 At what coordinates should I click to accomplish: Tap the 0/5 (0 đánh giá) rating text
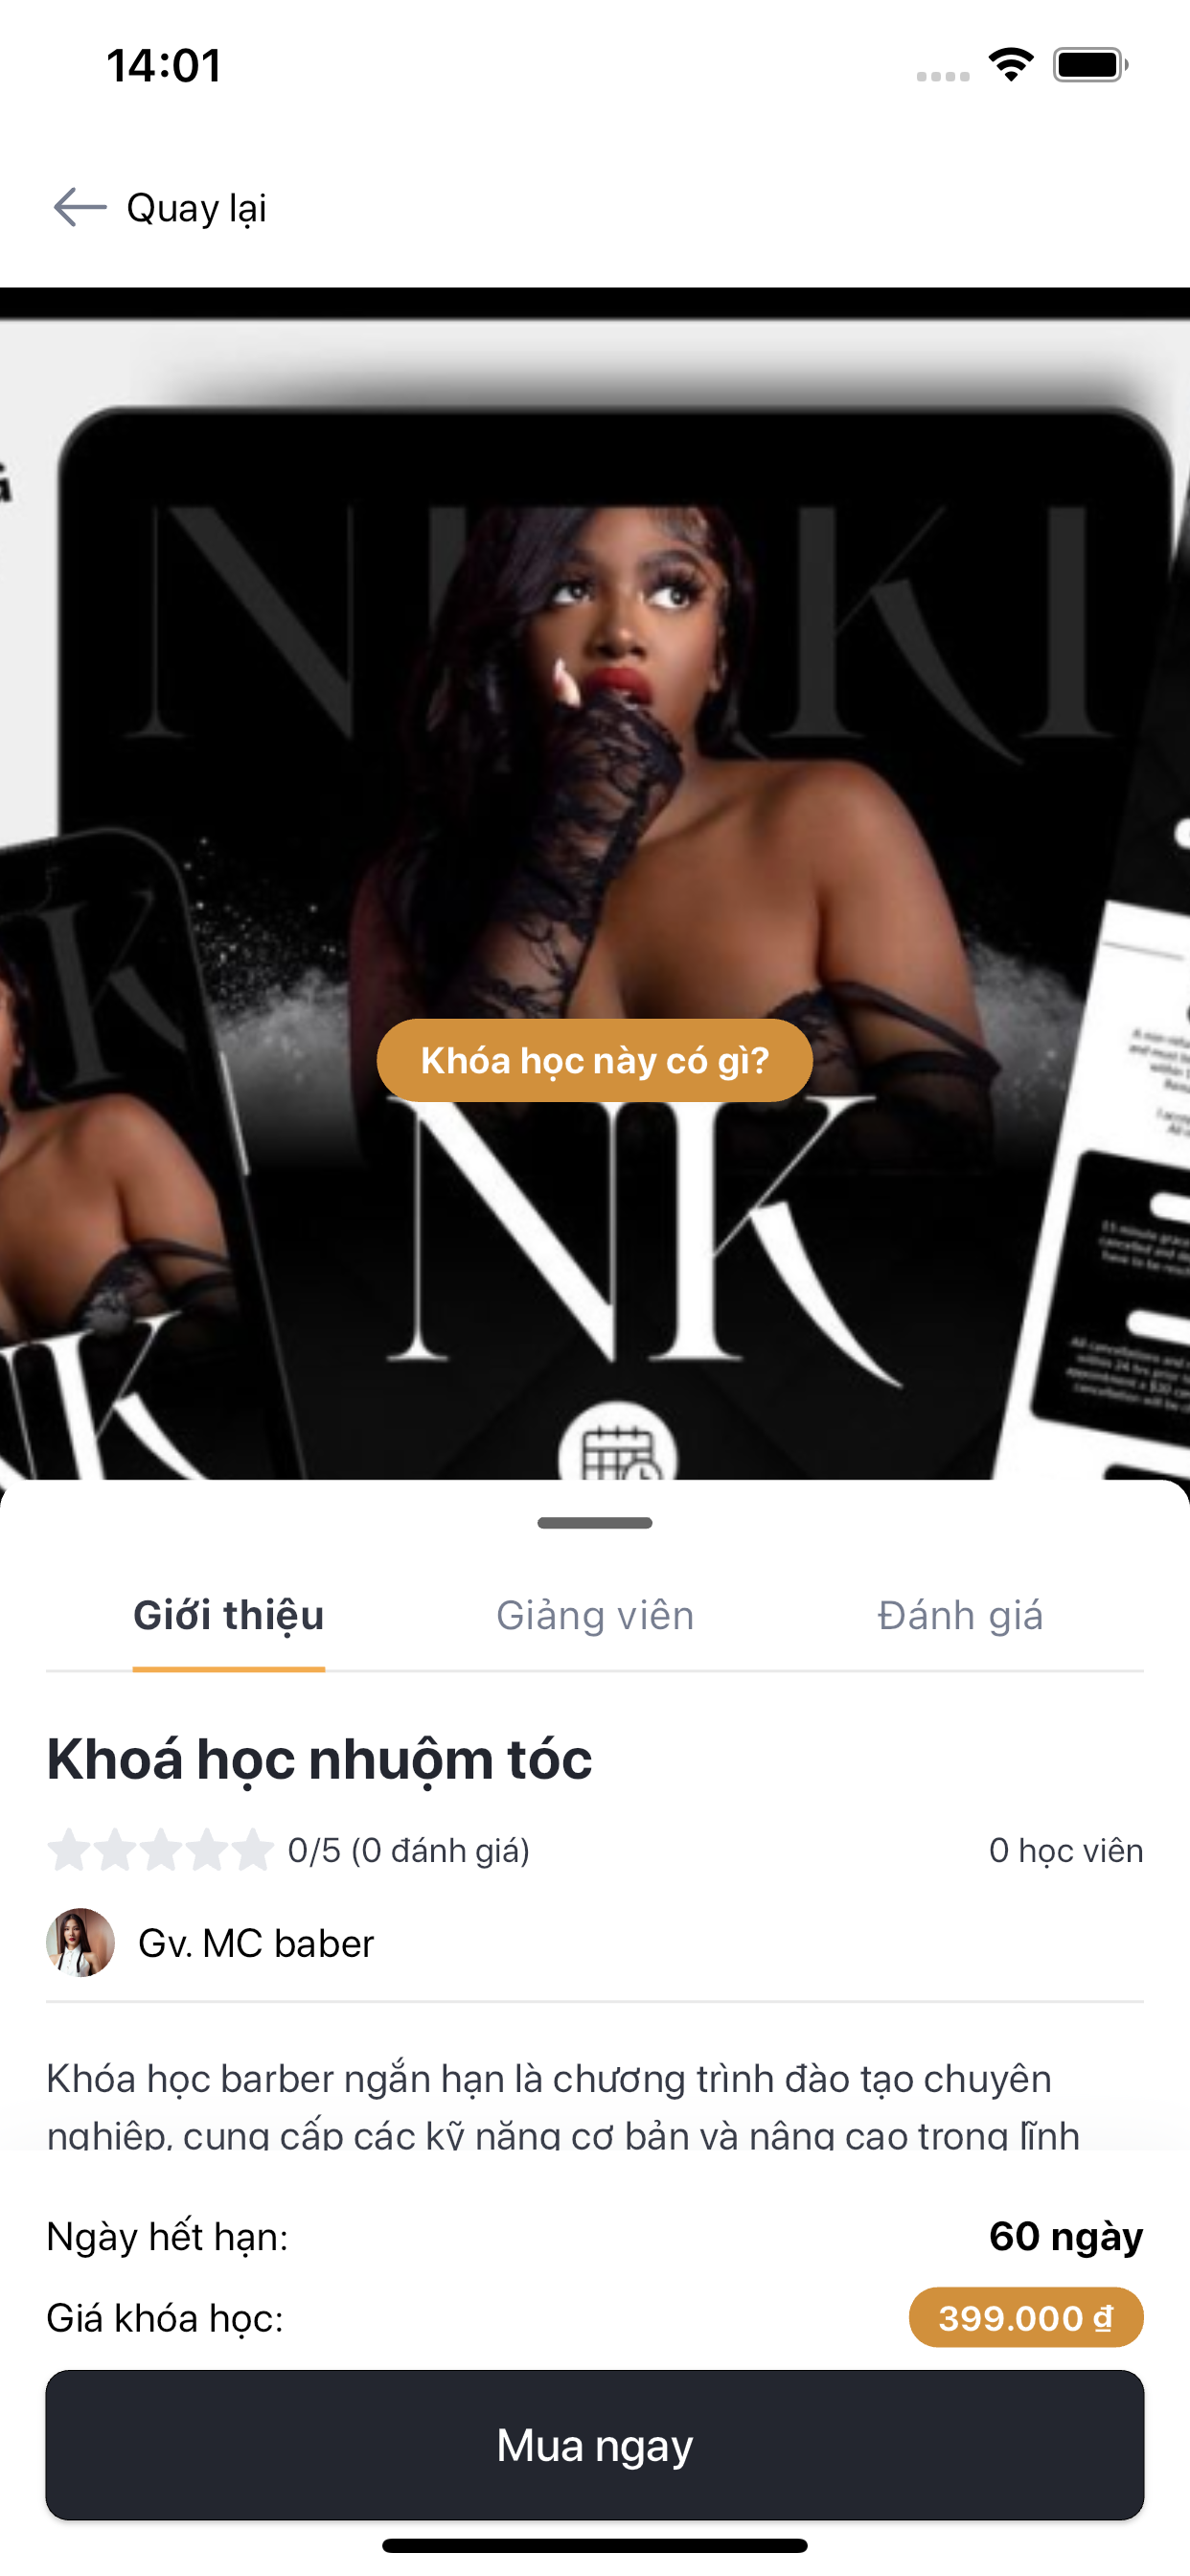coord(409,1850)
